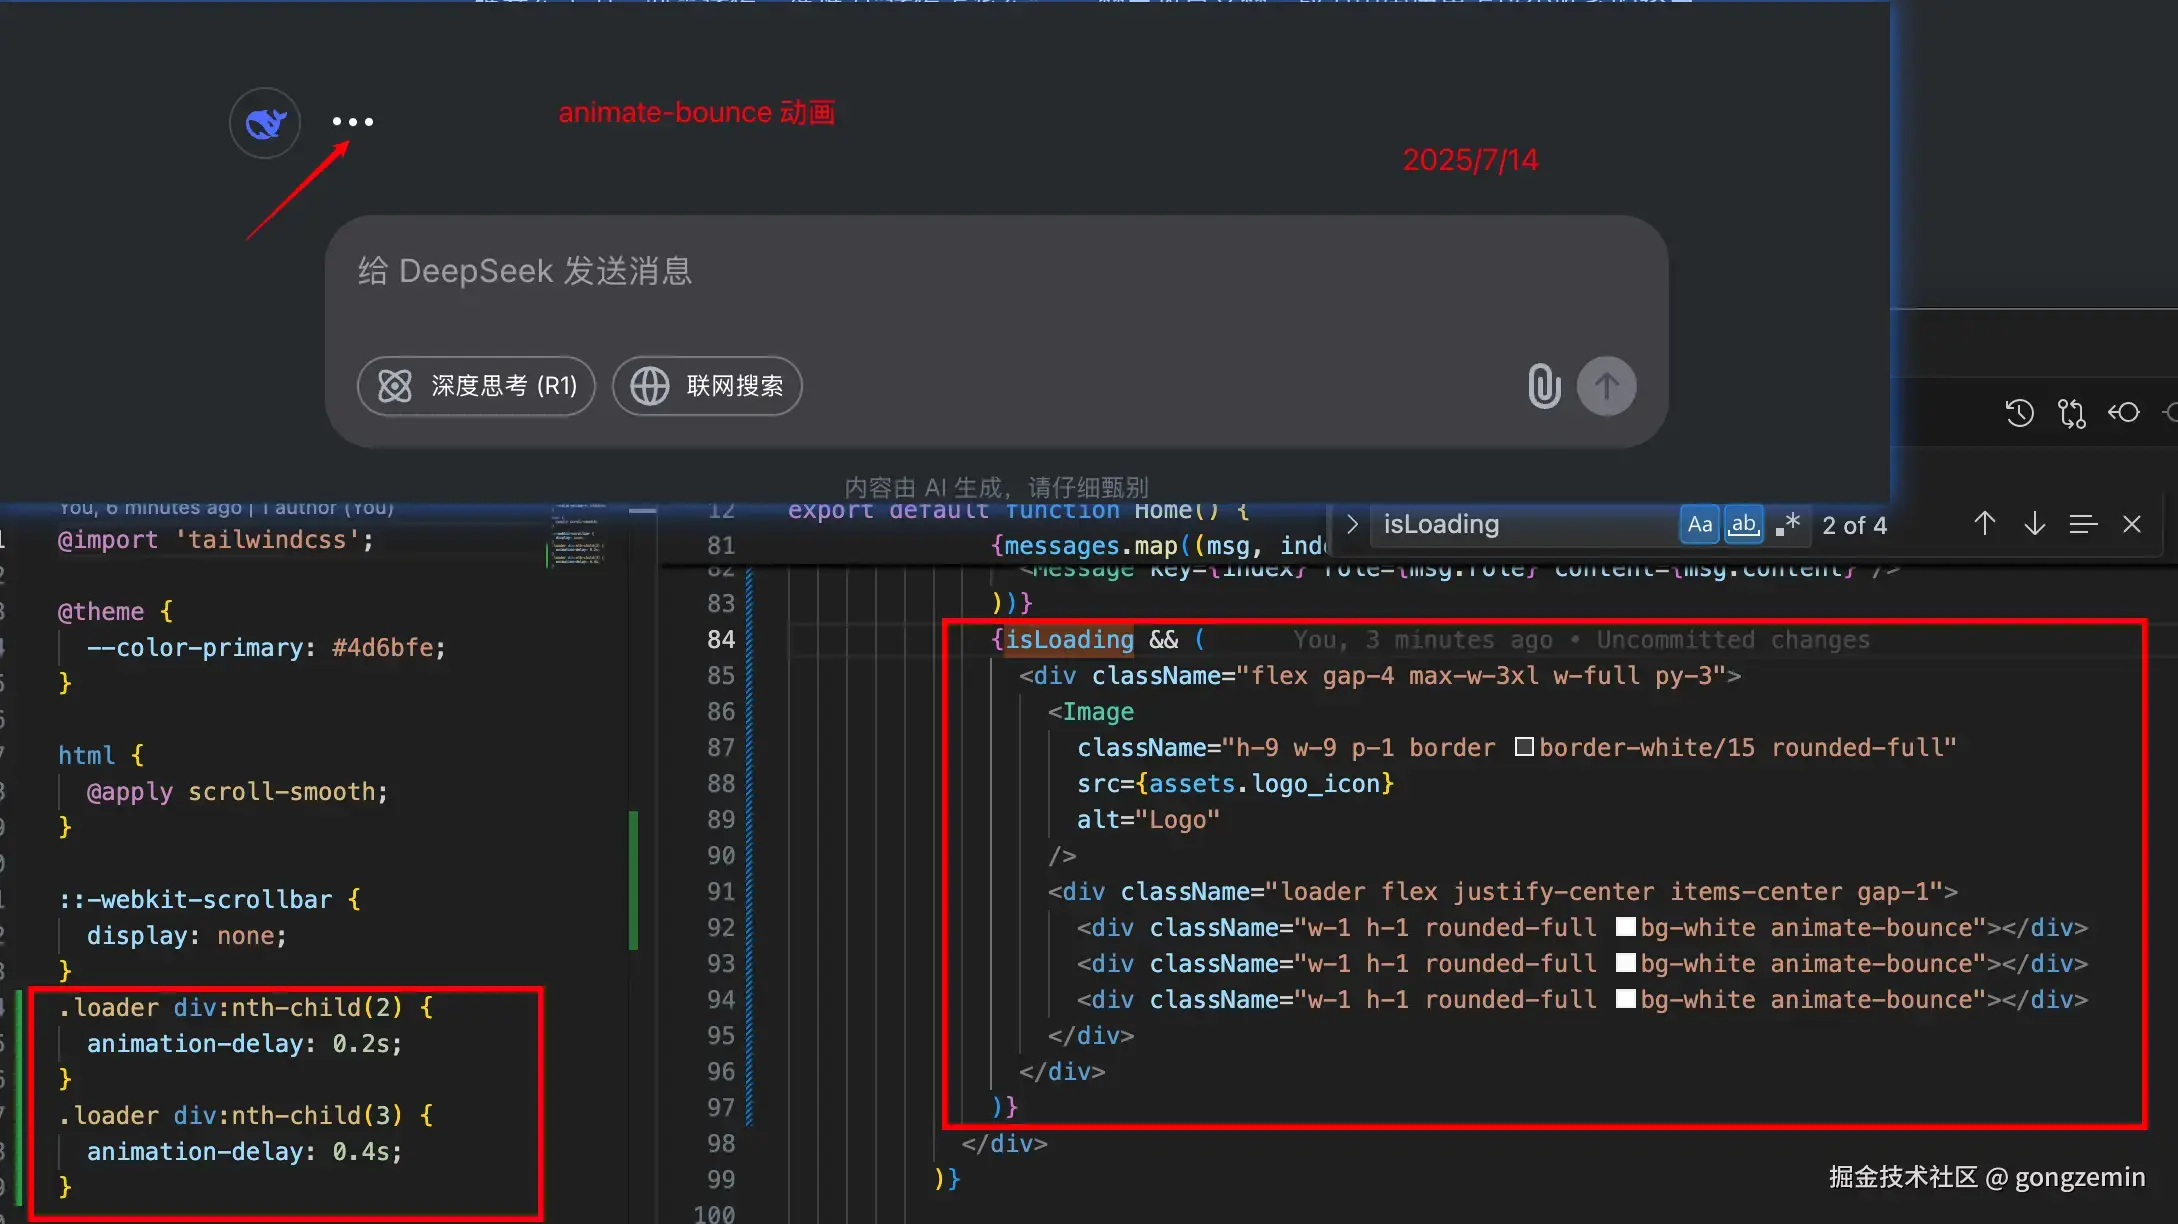Click the DeepSeek whale logo avatar
Image resolution: width=2178 pixels, height=1224 pixels.
[x=265, y=123]
